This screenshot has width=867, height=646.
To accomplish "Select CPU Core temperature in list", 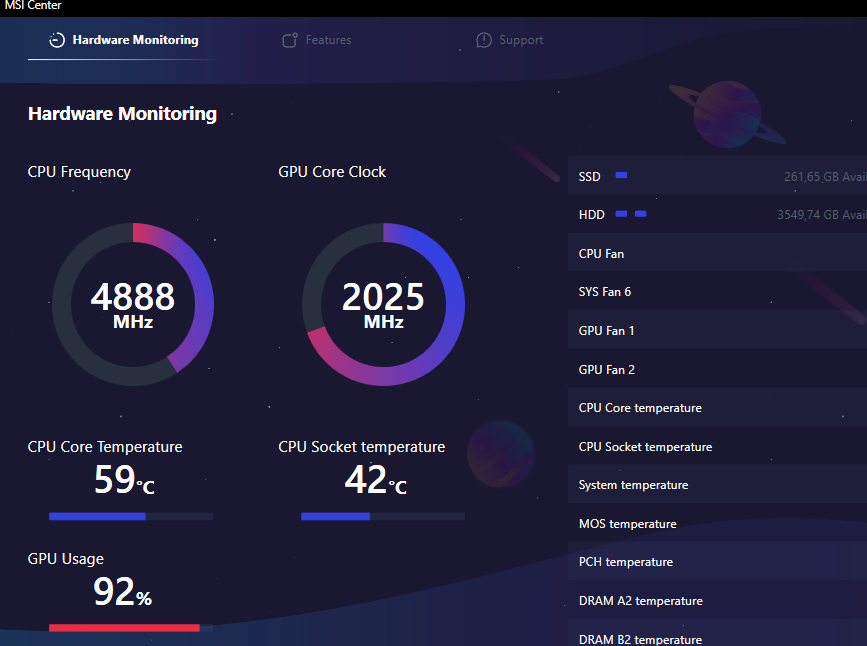I will (717, 408).
